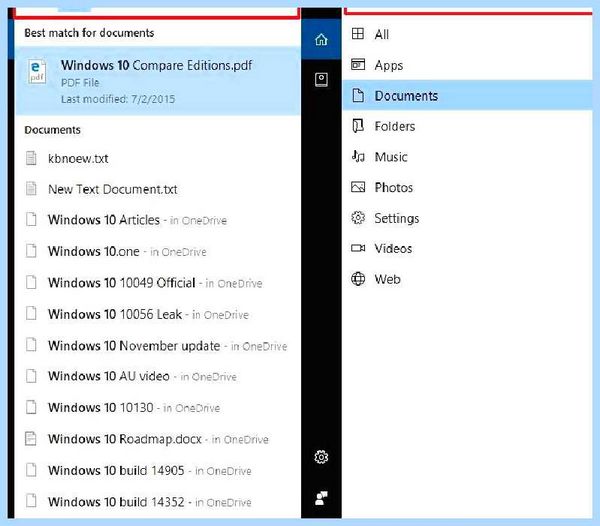Open Cortana settings gear in sidebar
The height and width of the screenshot is (526, 600).
321,457
